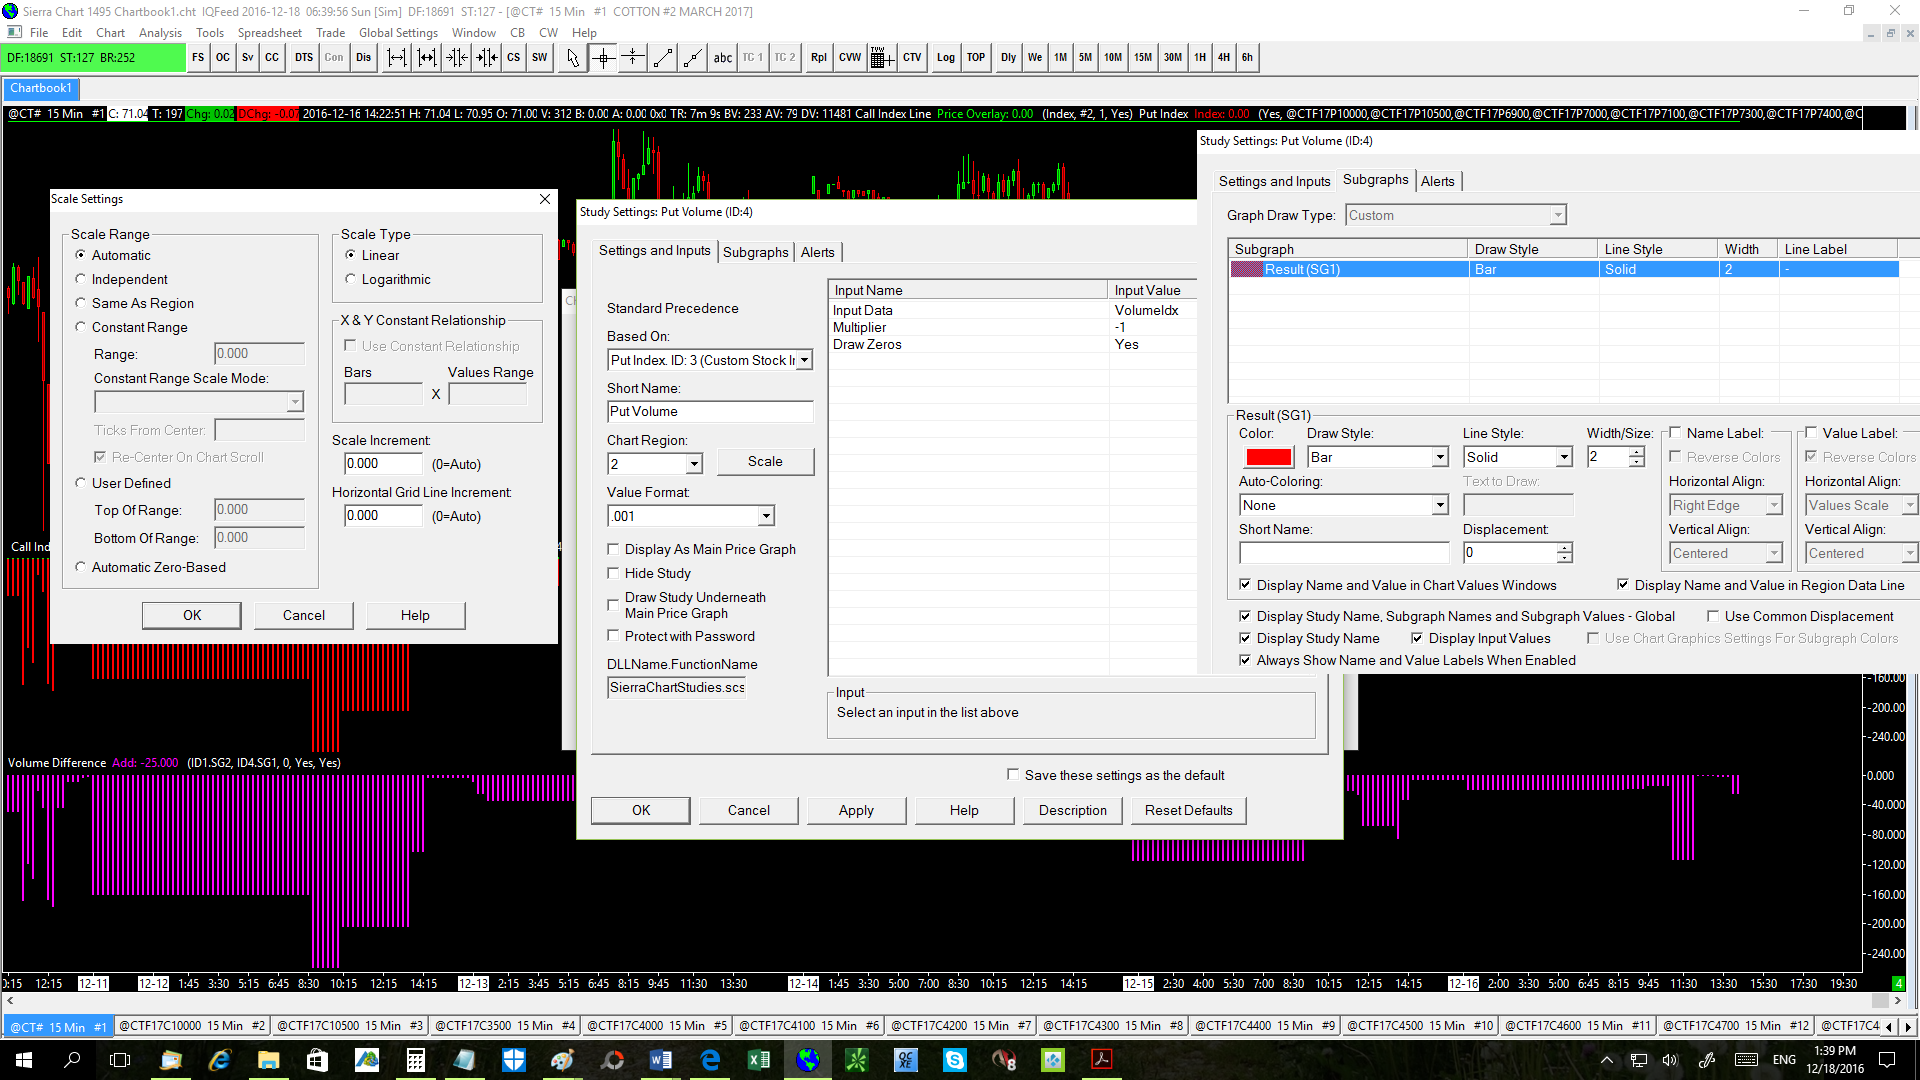This screenshot has height=1080, width=1920.
Task: Open the Draw Style Bar dropdown
Action: [1440, 457]
